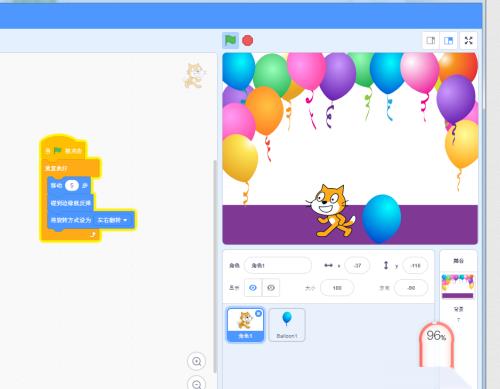Zoom in the code workspace
Screen dimensions: 500x389
197,361
